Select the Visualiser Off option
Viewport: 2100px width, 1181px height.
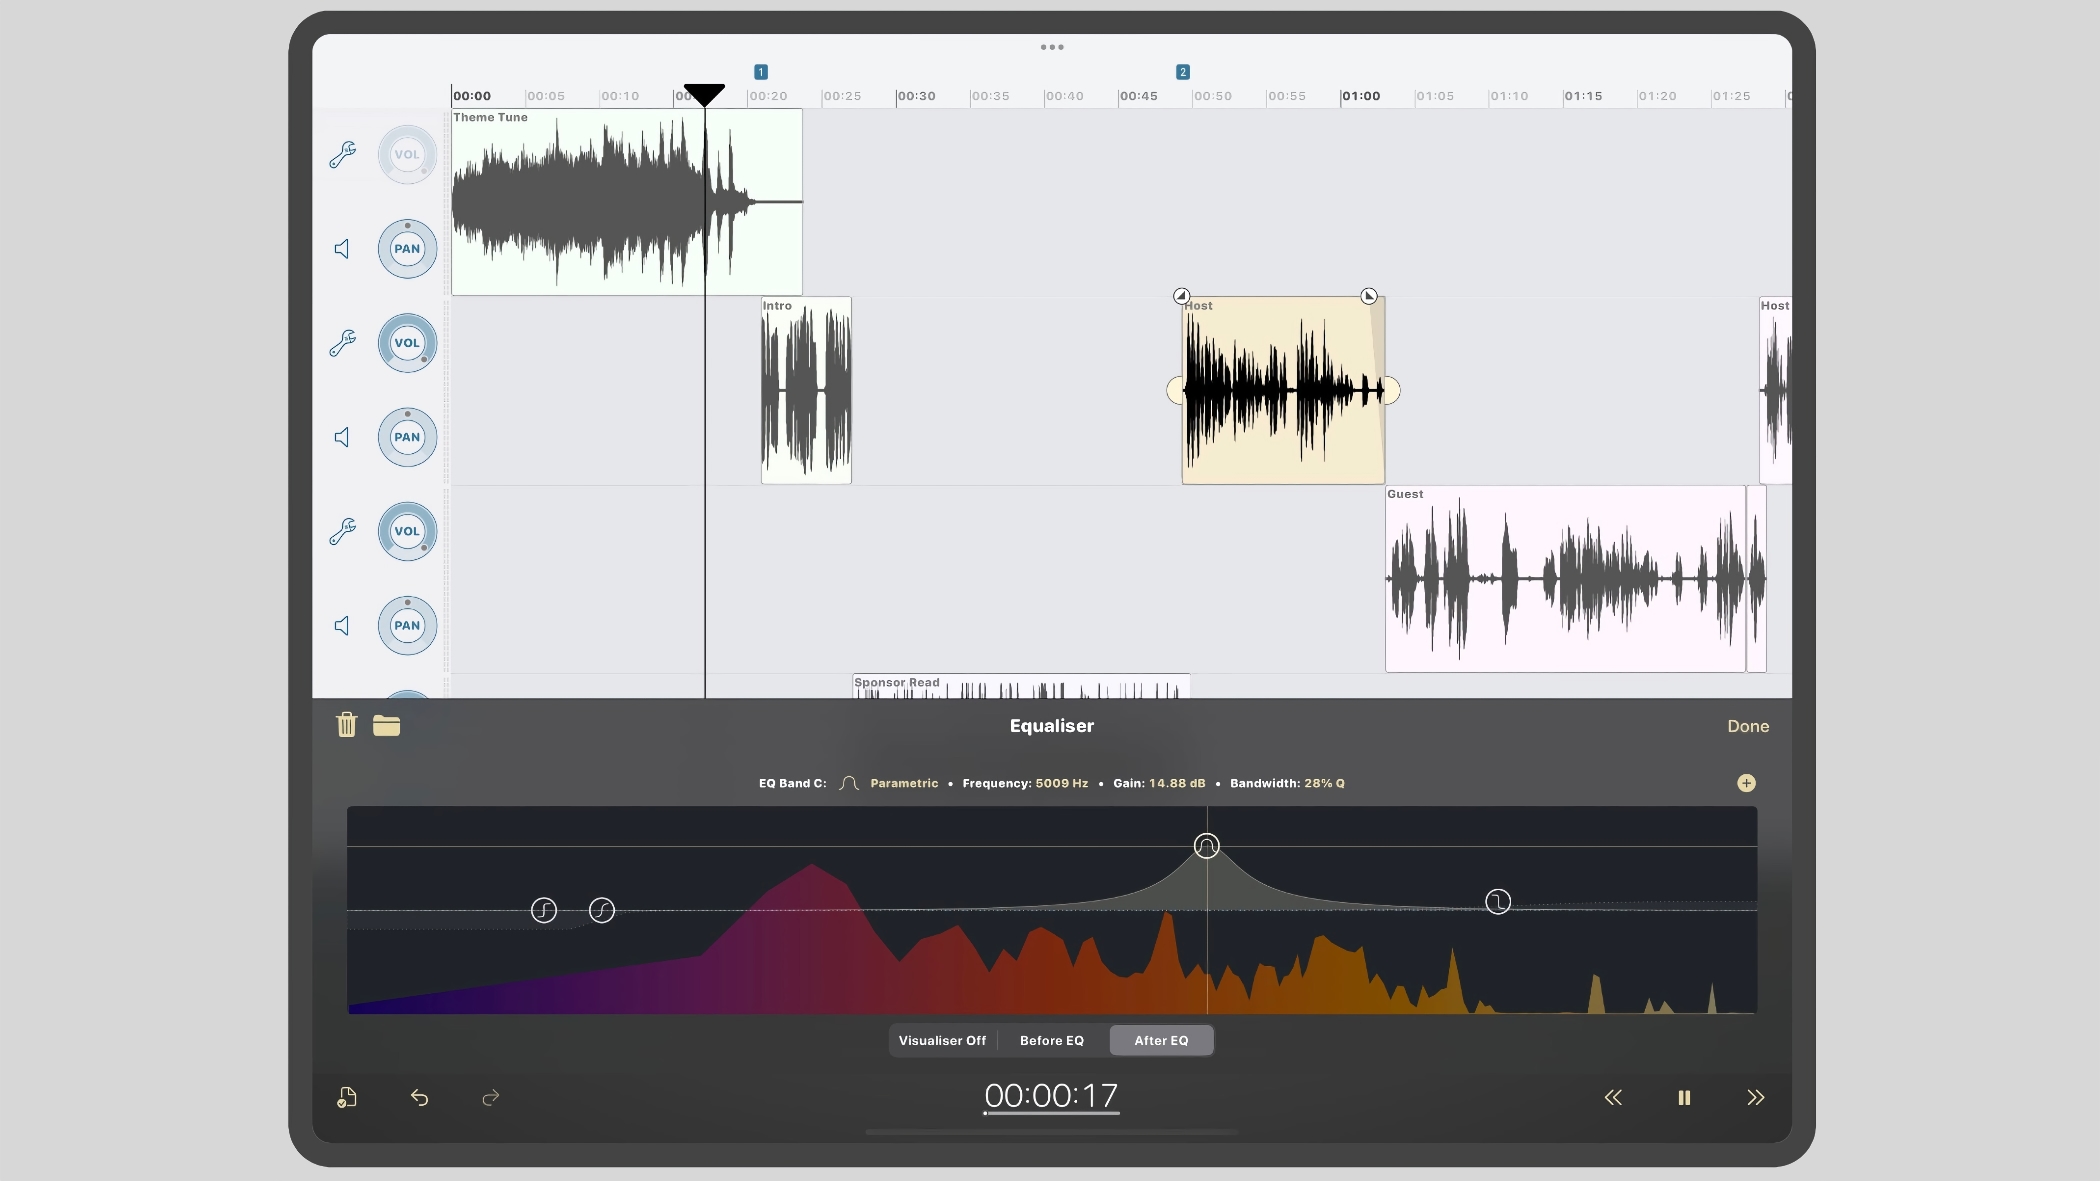941,1040
